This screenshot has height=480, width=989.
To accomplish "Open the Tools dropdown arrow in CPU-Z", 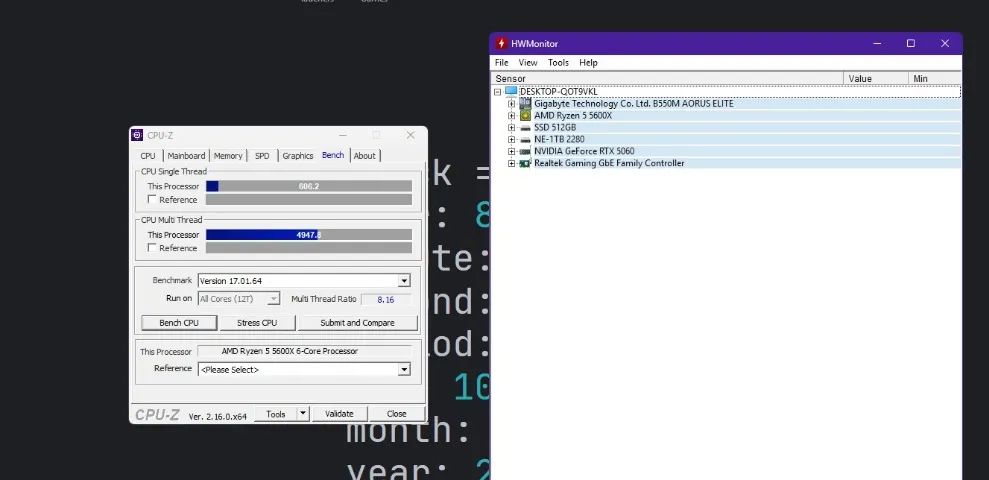I will click(303, 414).
